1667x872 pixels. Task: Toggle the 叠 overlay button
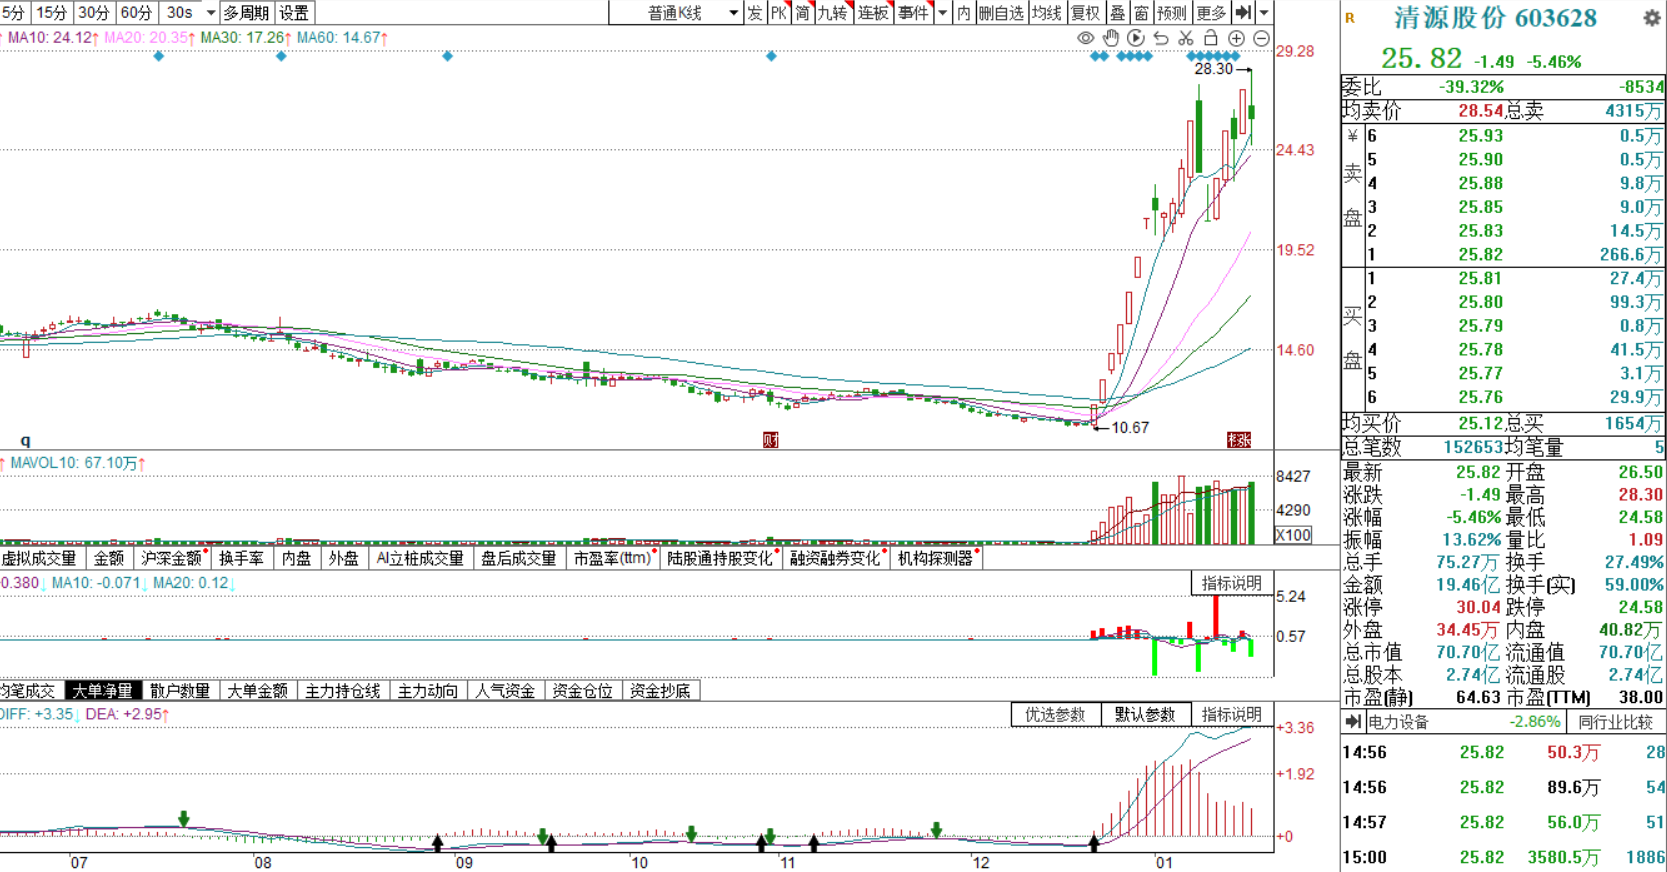(1118, 12)
